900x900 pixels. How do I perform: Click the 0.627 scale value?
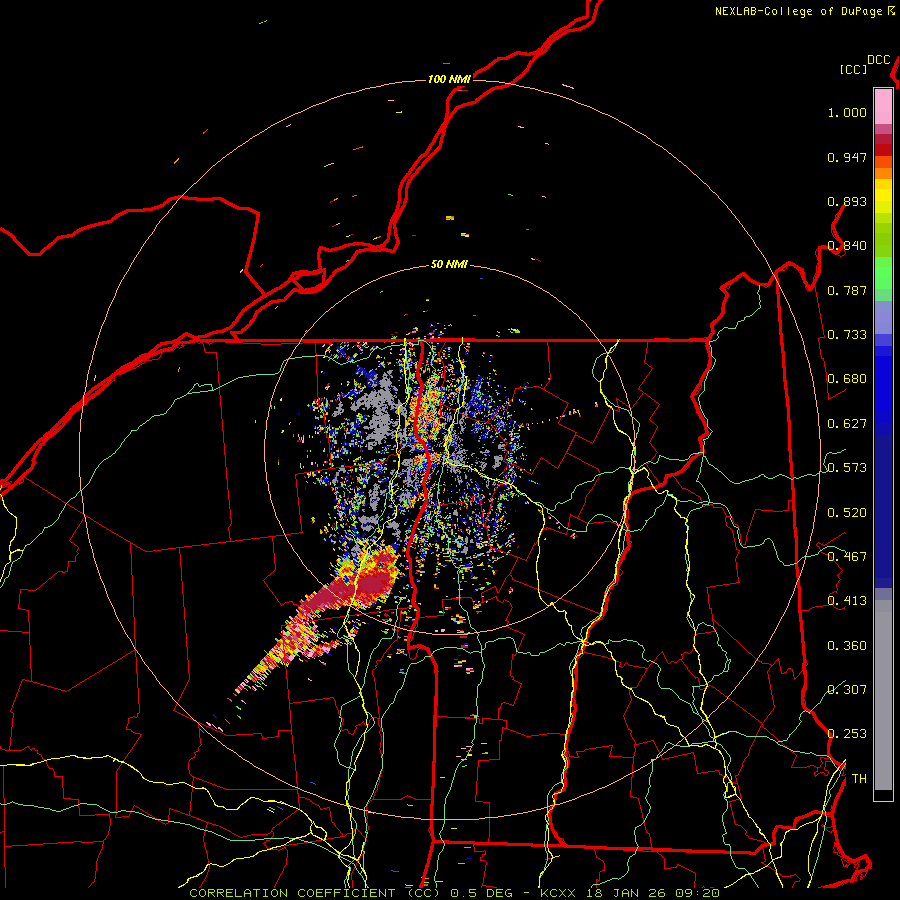847,424
